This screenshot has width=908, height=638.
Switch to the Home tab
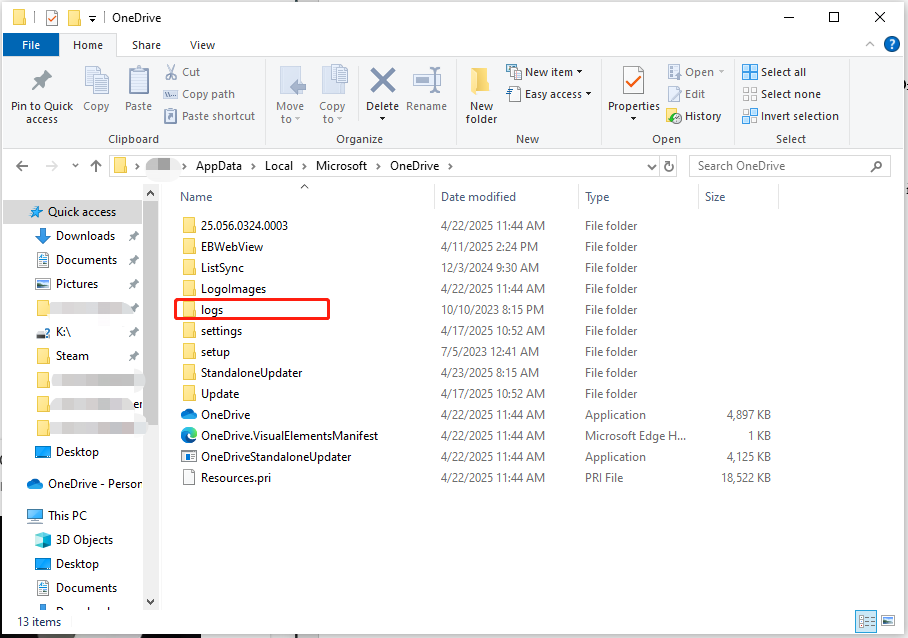(88, 45)
